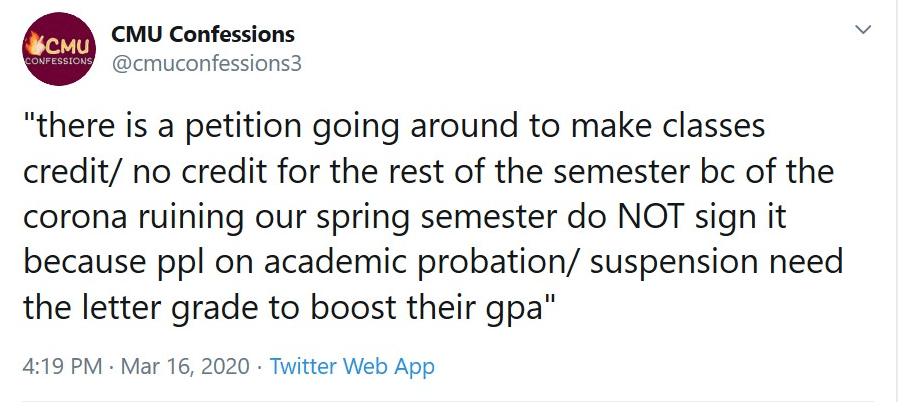Click the Mar 16, 2020 date

[184, 366]
